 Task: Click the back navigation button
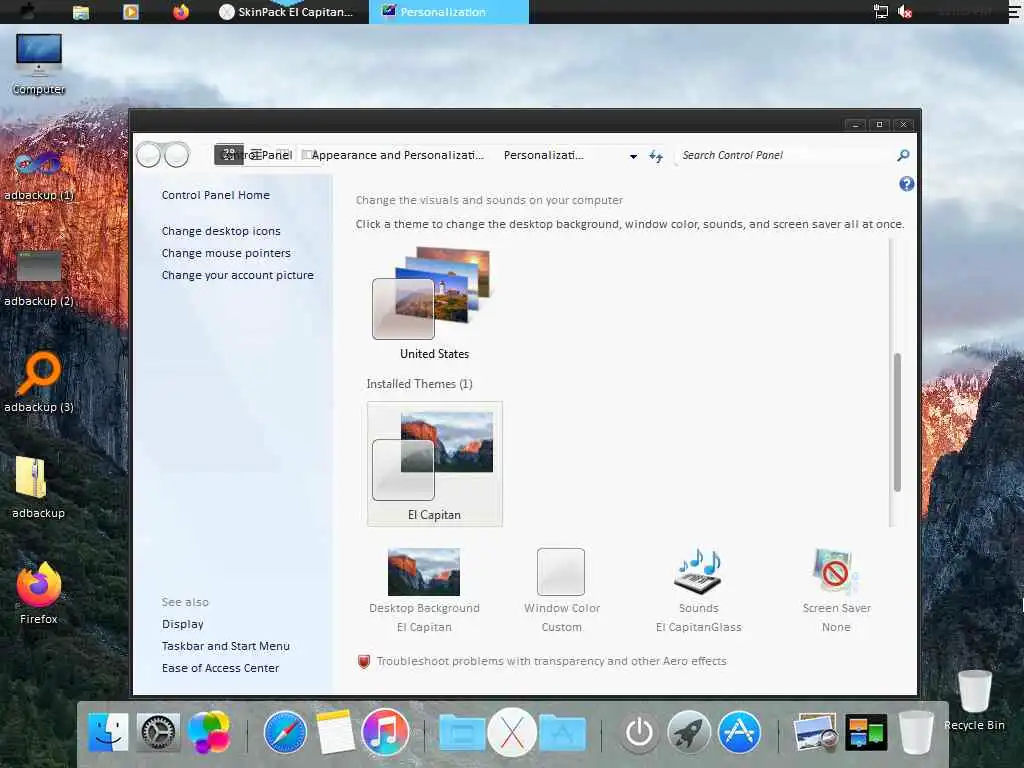148,155
